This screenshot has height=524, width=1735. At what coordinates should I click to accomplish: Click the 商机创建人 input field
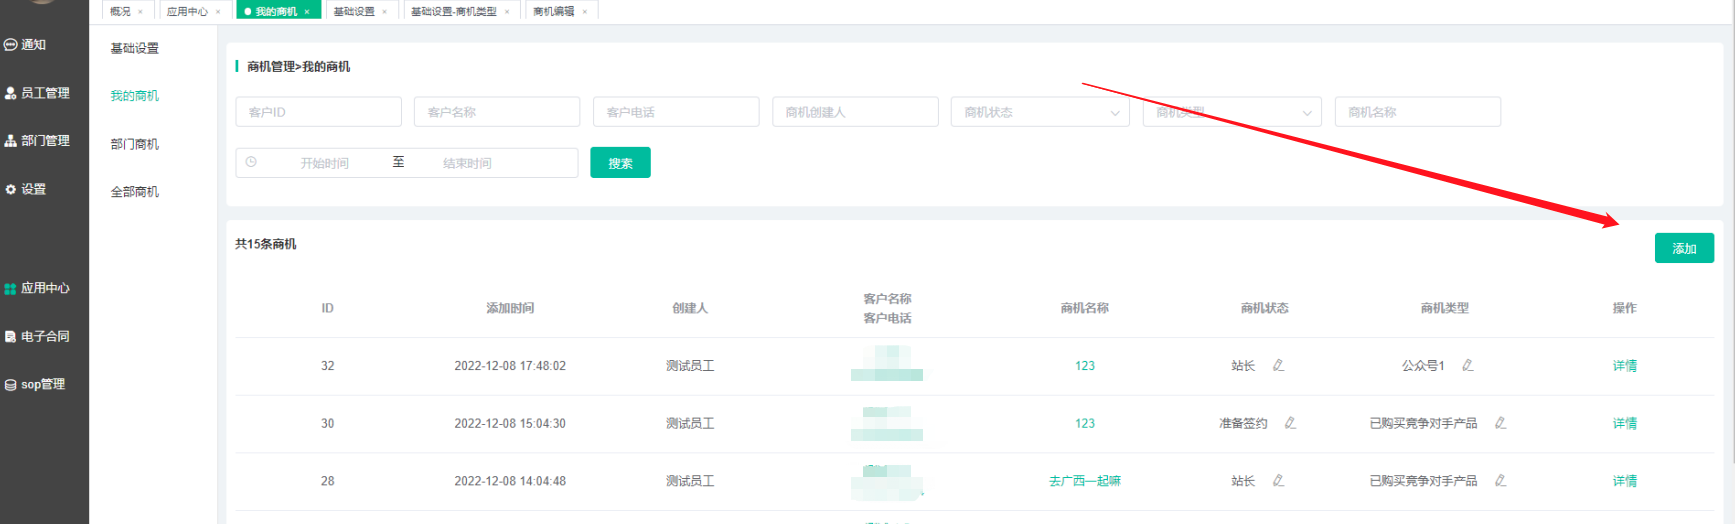tap(855, 112)
